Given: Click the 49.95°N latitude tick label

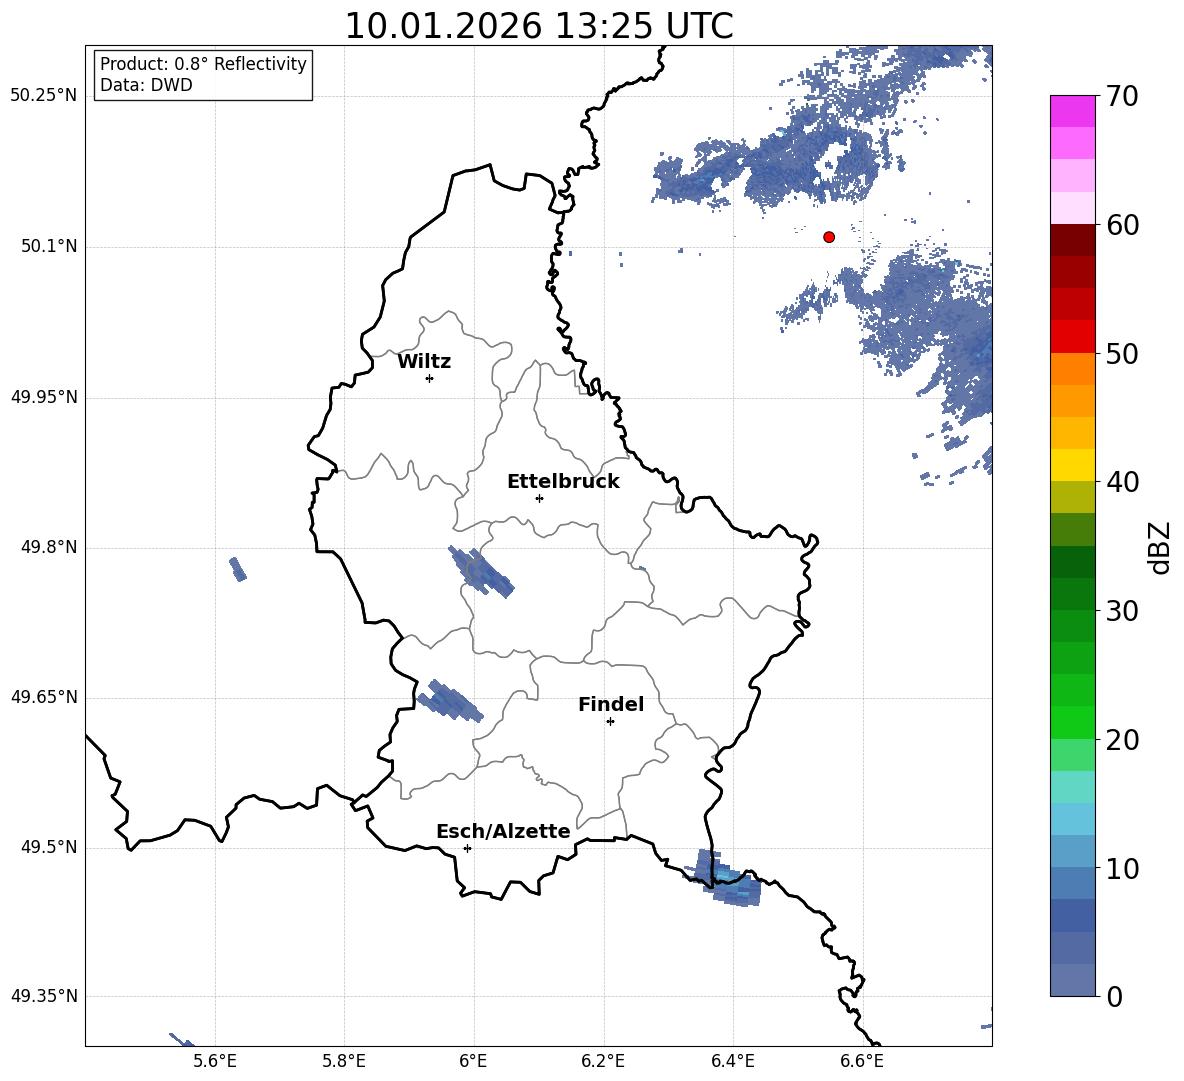Looking at the screenshot, I should (44, 397).
